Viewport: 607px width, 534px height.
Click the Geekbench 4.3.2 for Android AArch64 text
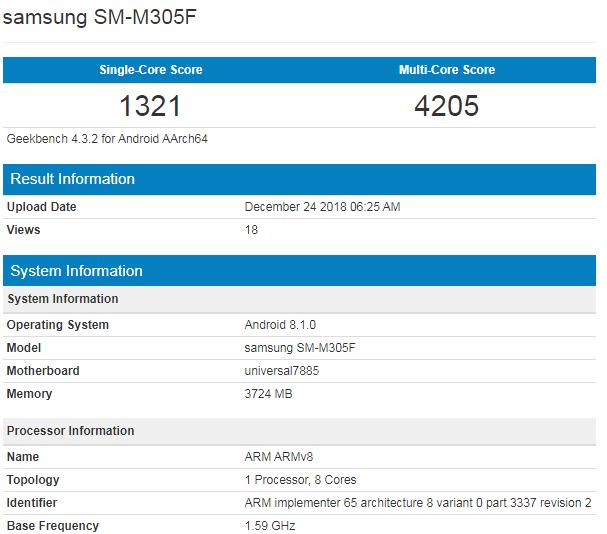click(x=107, y=139)
